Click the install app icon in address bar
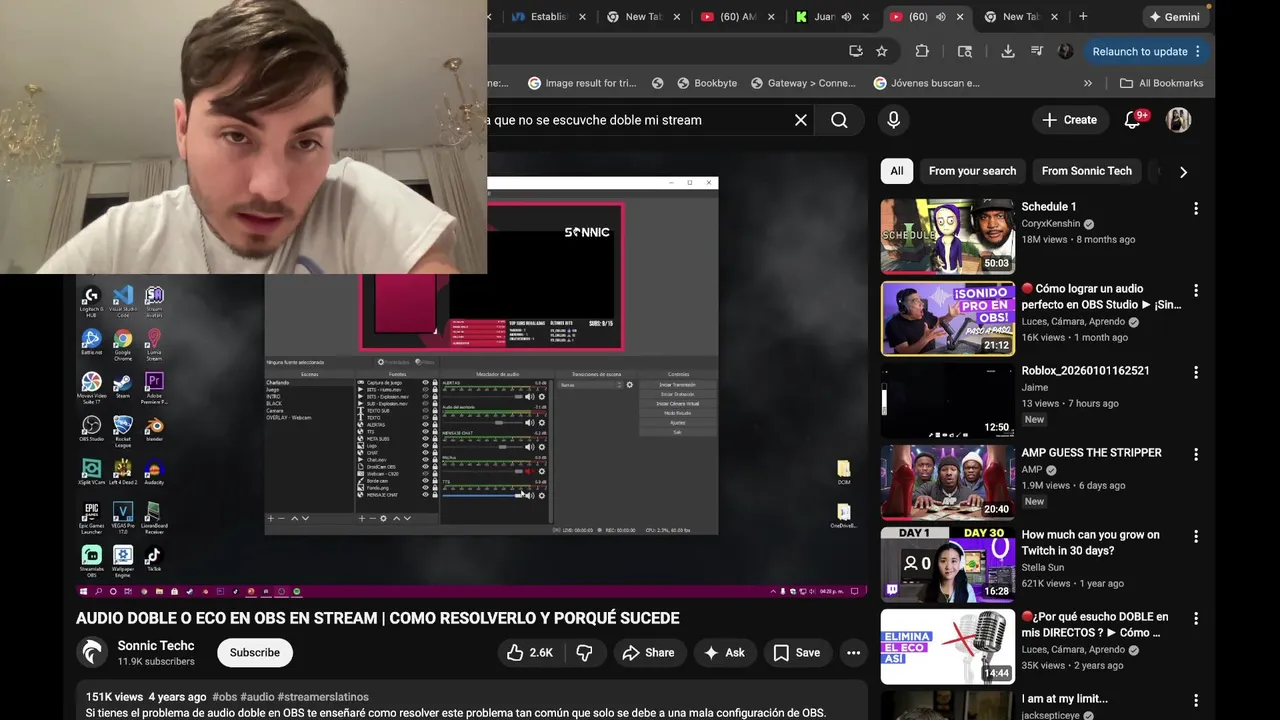 click(x=856, y=51)
